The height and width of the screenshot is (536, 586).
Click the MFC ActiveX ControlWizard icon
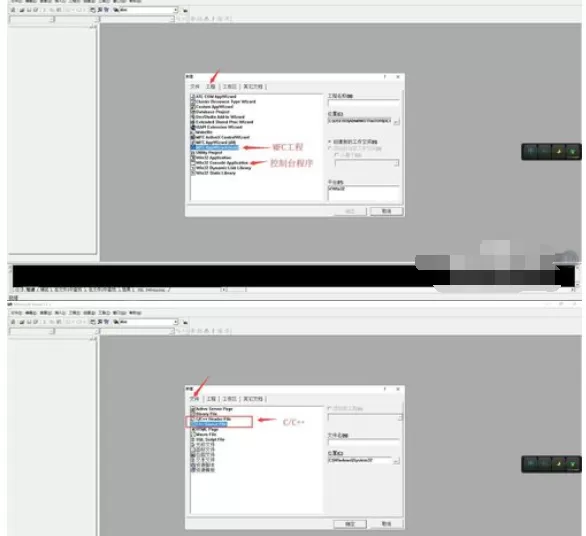193,137
